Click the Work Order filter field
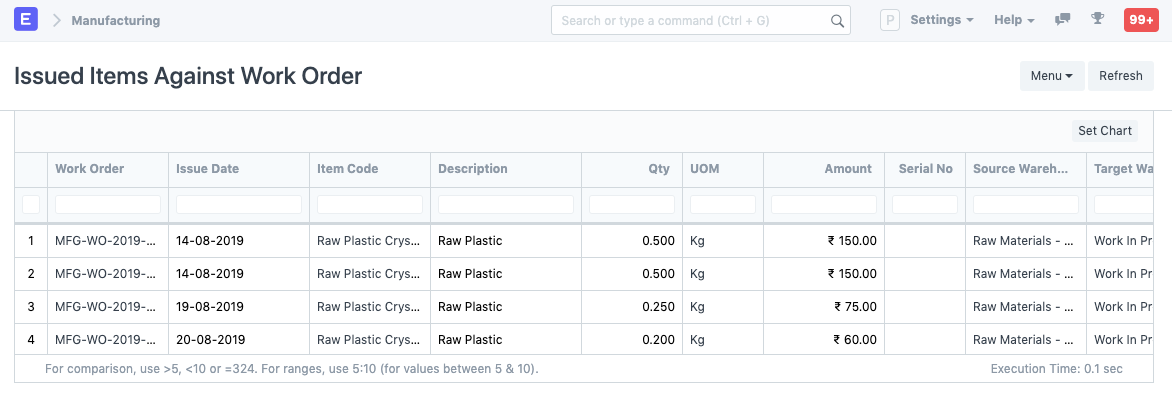This screenshot has width=1172, height=399. (108, 204)
